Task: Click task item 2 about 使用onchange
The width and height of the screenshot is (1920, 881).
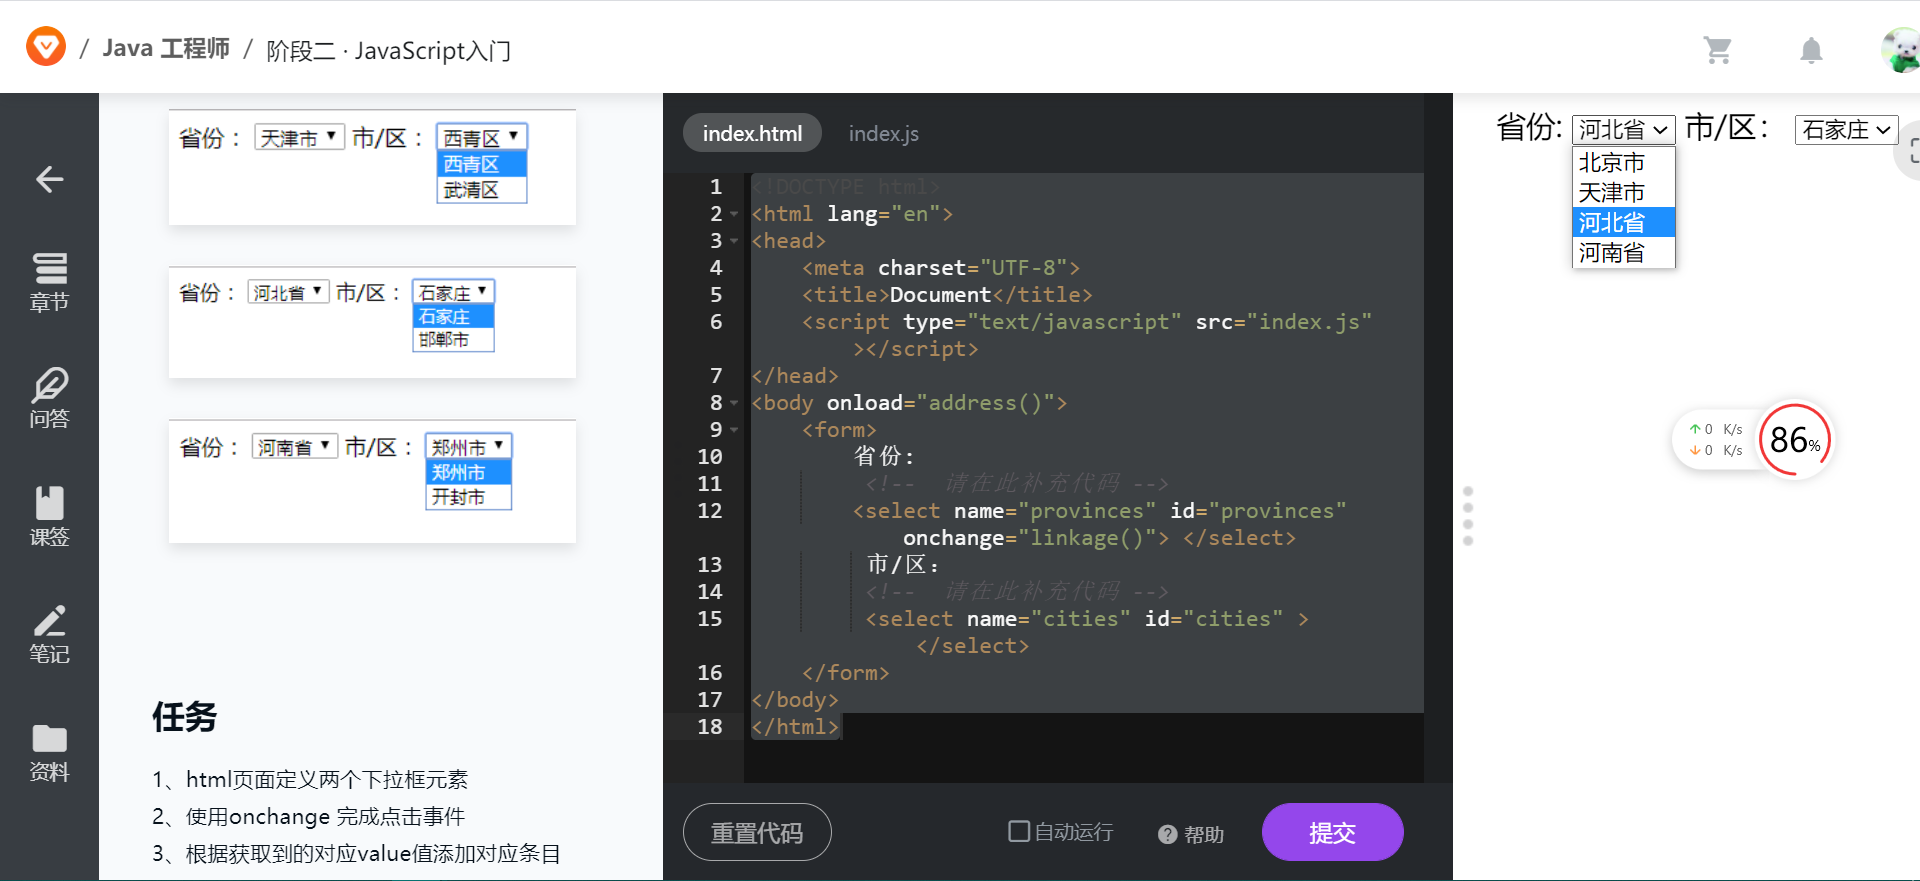Action: pos(308,816)
